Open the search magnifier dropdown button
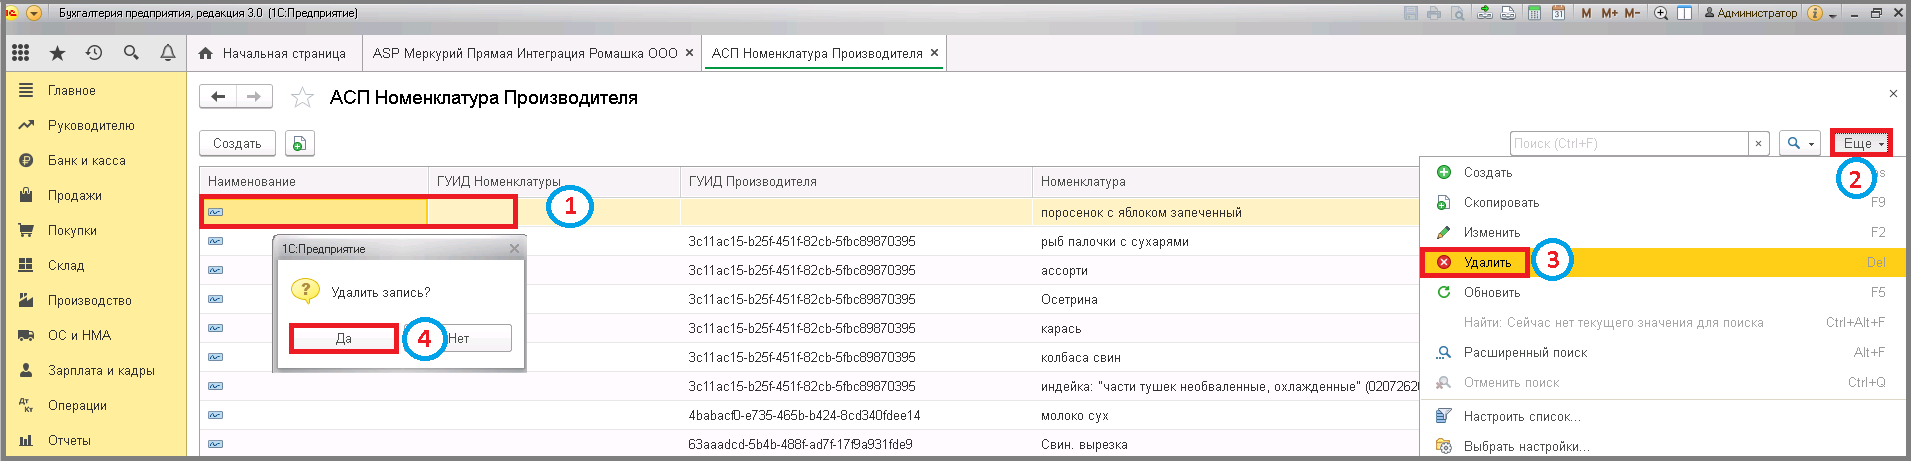 (1800, 144)
